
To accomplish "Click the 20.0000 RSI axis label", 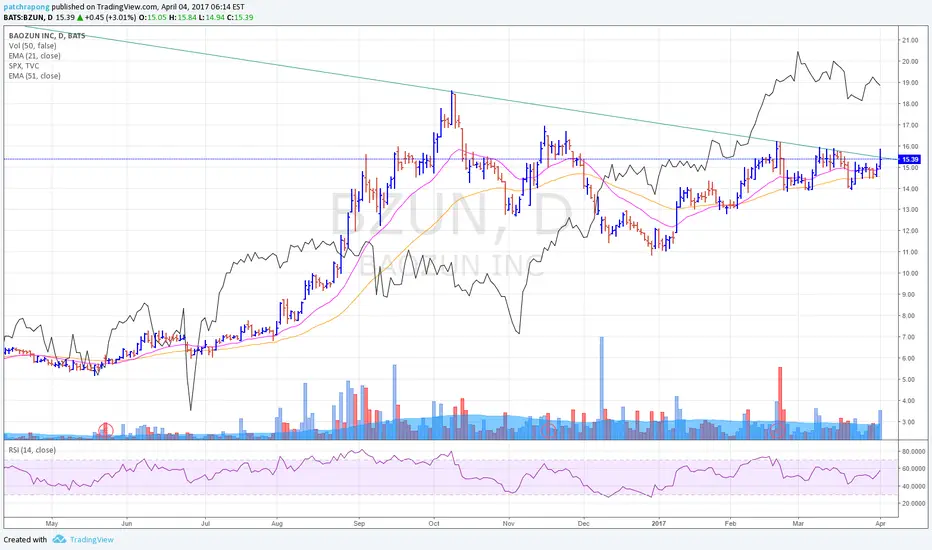I will [x=914, y=503].
